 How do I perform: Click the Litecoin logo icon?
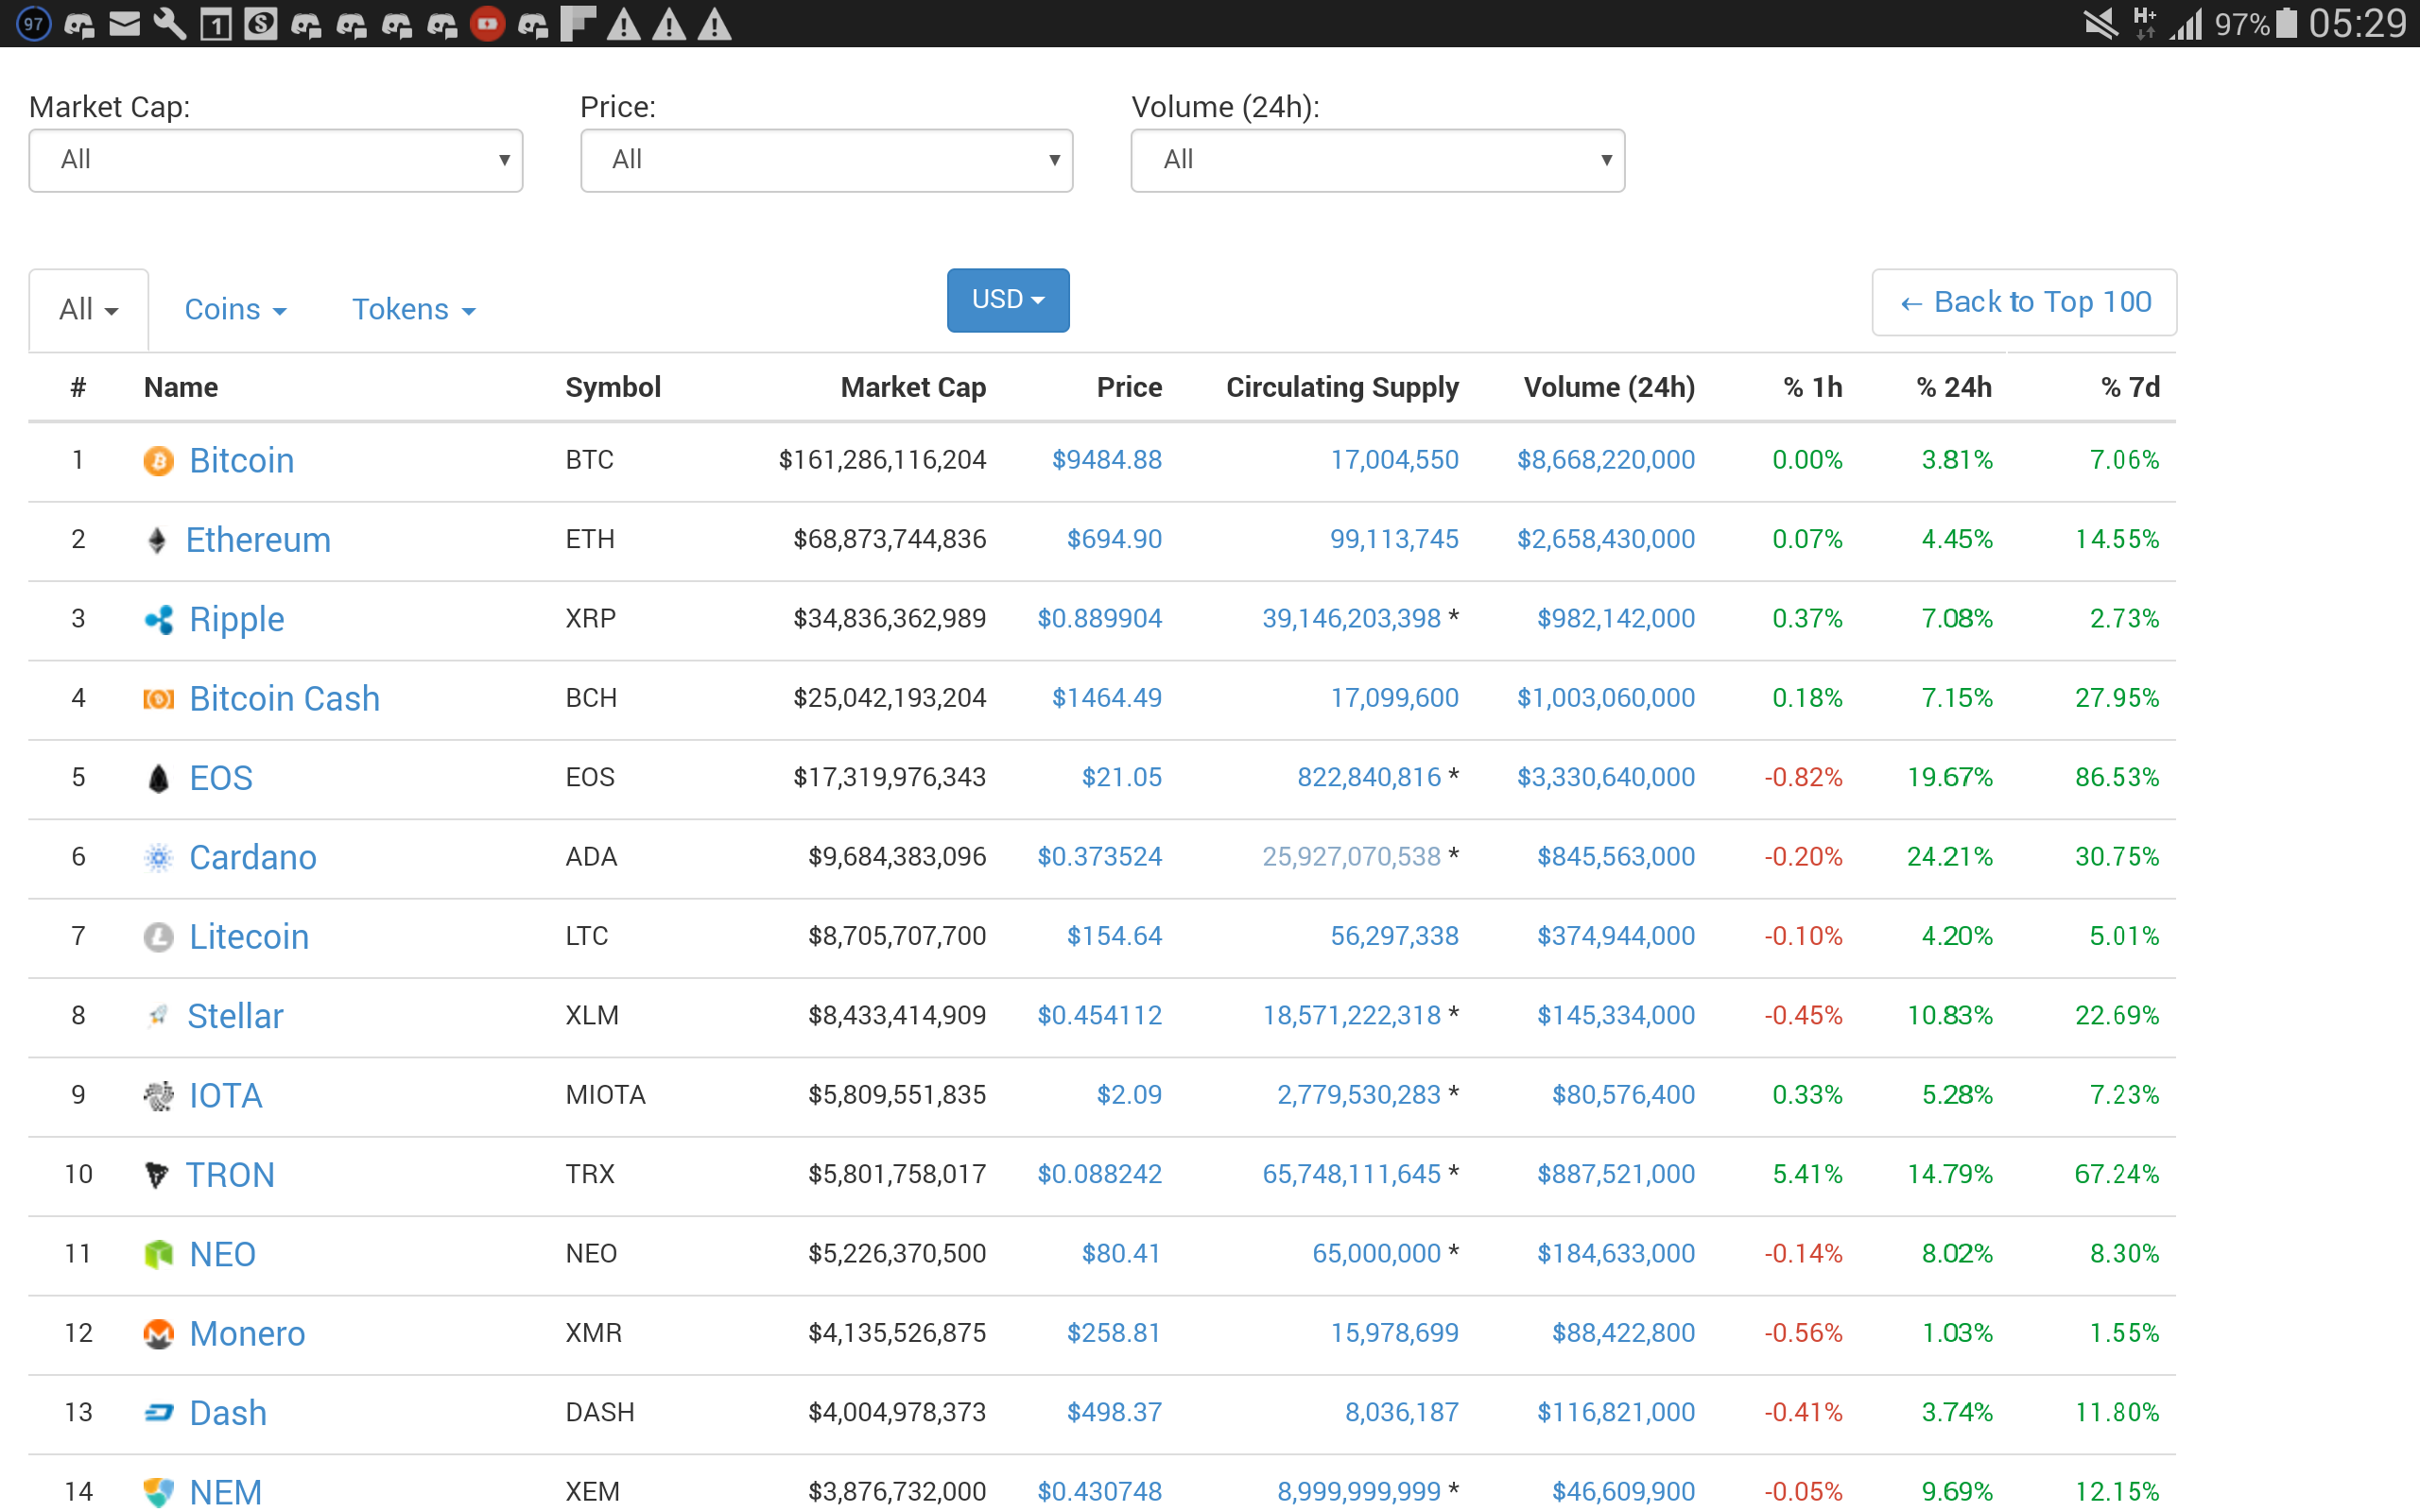point(158,937)
